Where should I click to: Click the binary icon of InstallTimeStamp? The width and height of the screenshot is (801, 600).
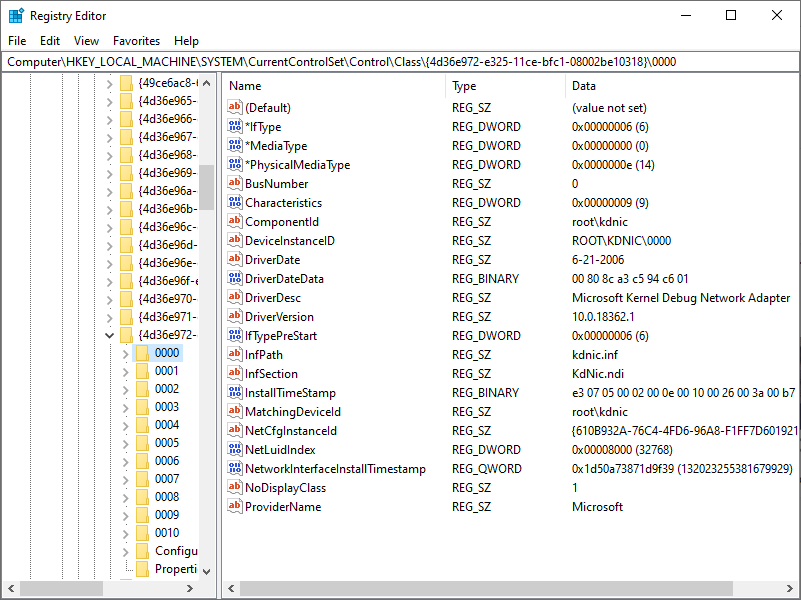[x=234, y=392]
